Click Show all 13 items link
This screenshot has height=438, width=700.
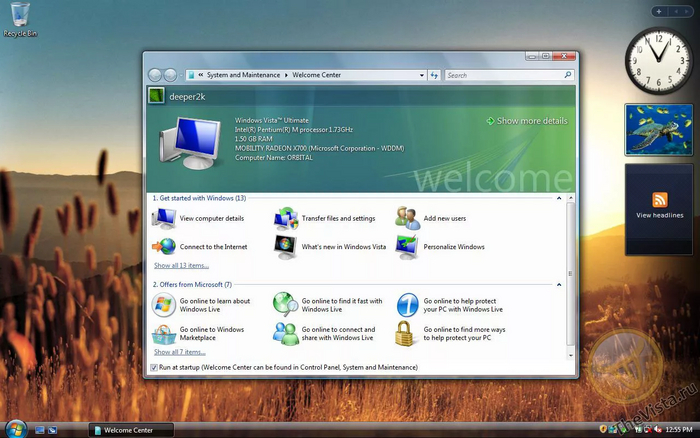tap(181, 266)
